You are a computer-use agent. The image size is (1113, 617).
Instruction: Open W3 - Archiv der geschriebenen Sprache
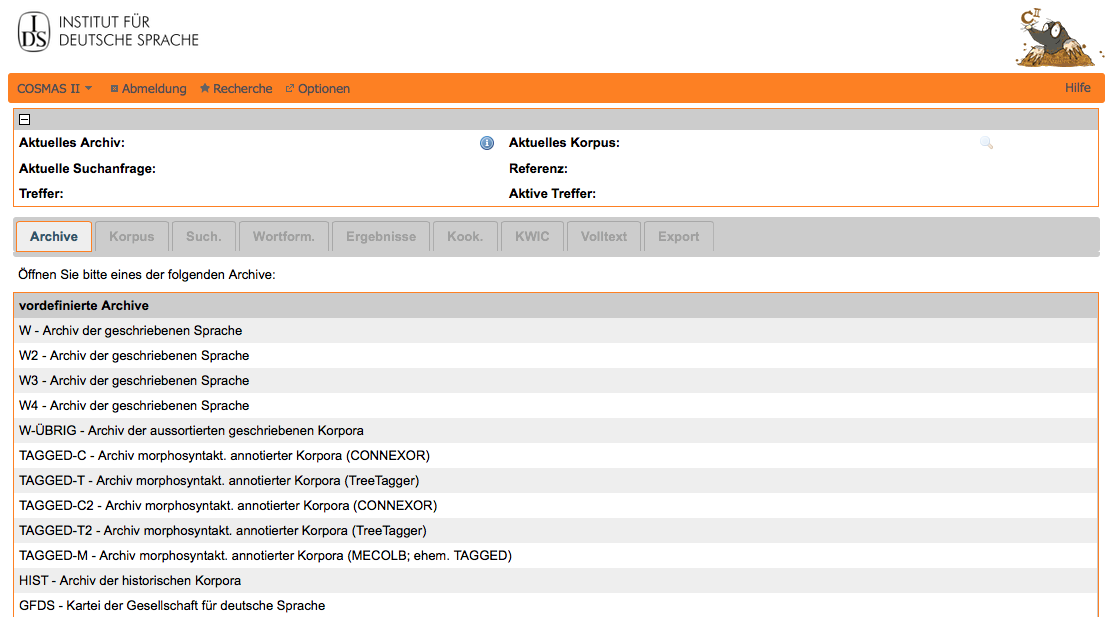tap(556, 381)
